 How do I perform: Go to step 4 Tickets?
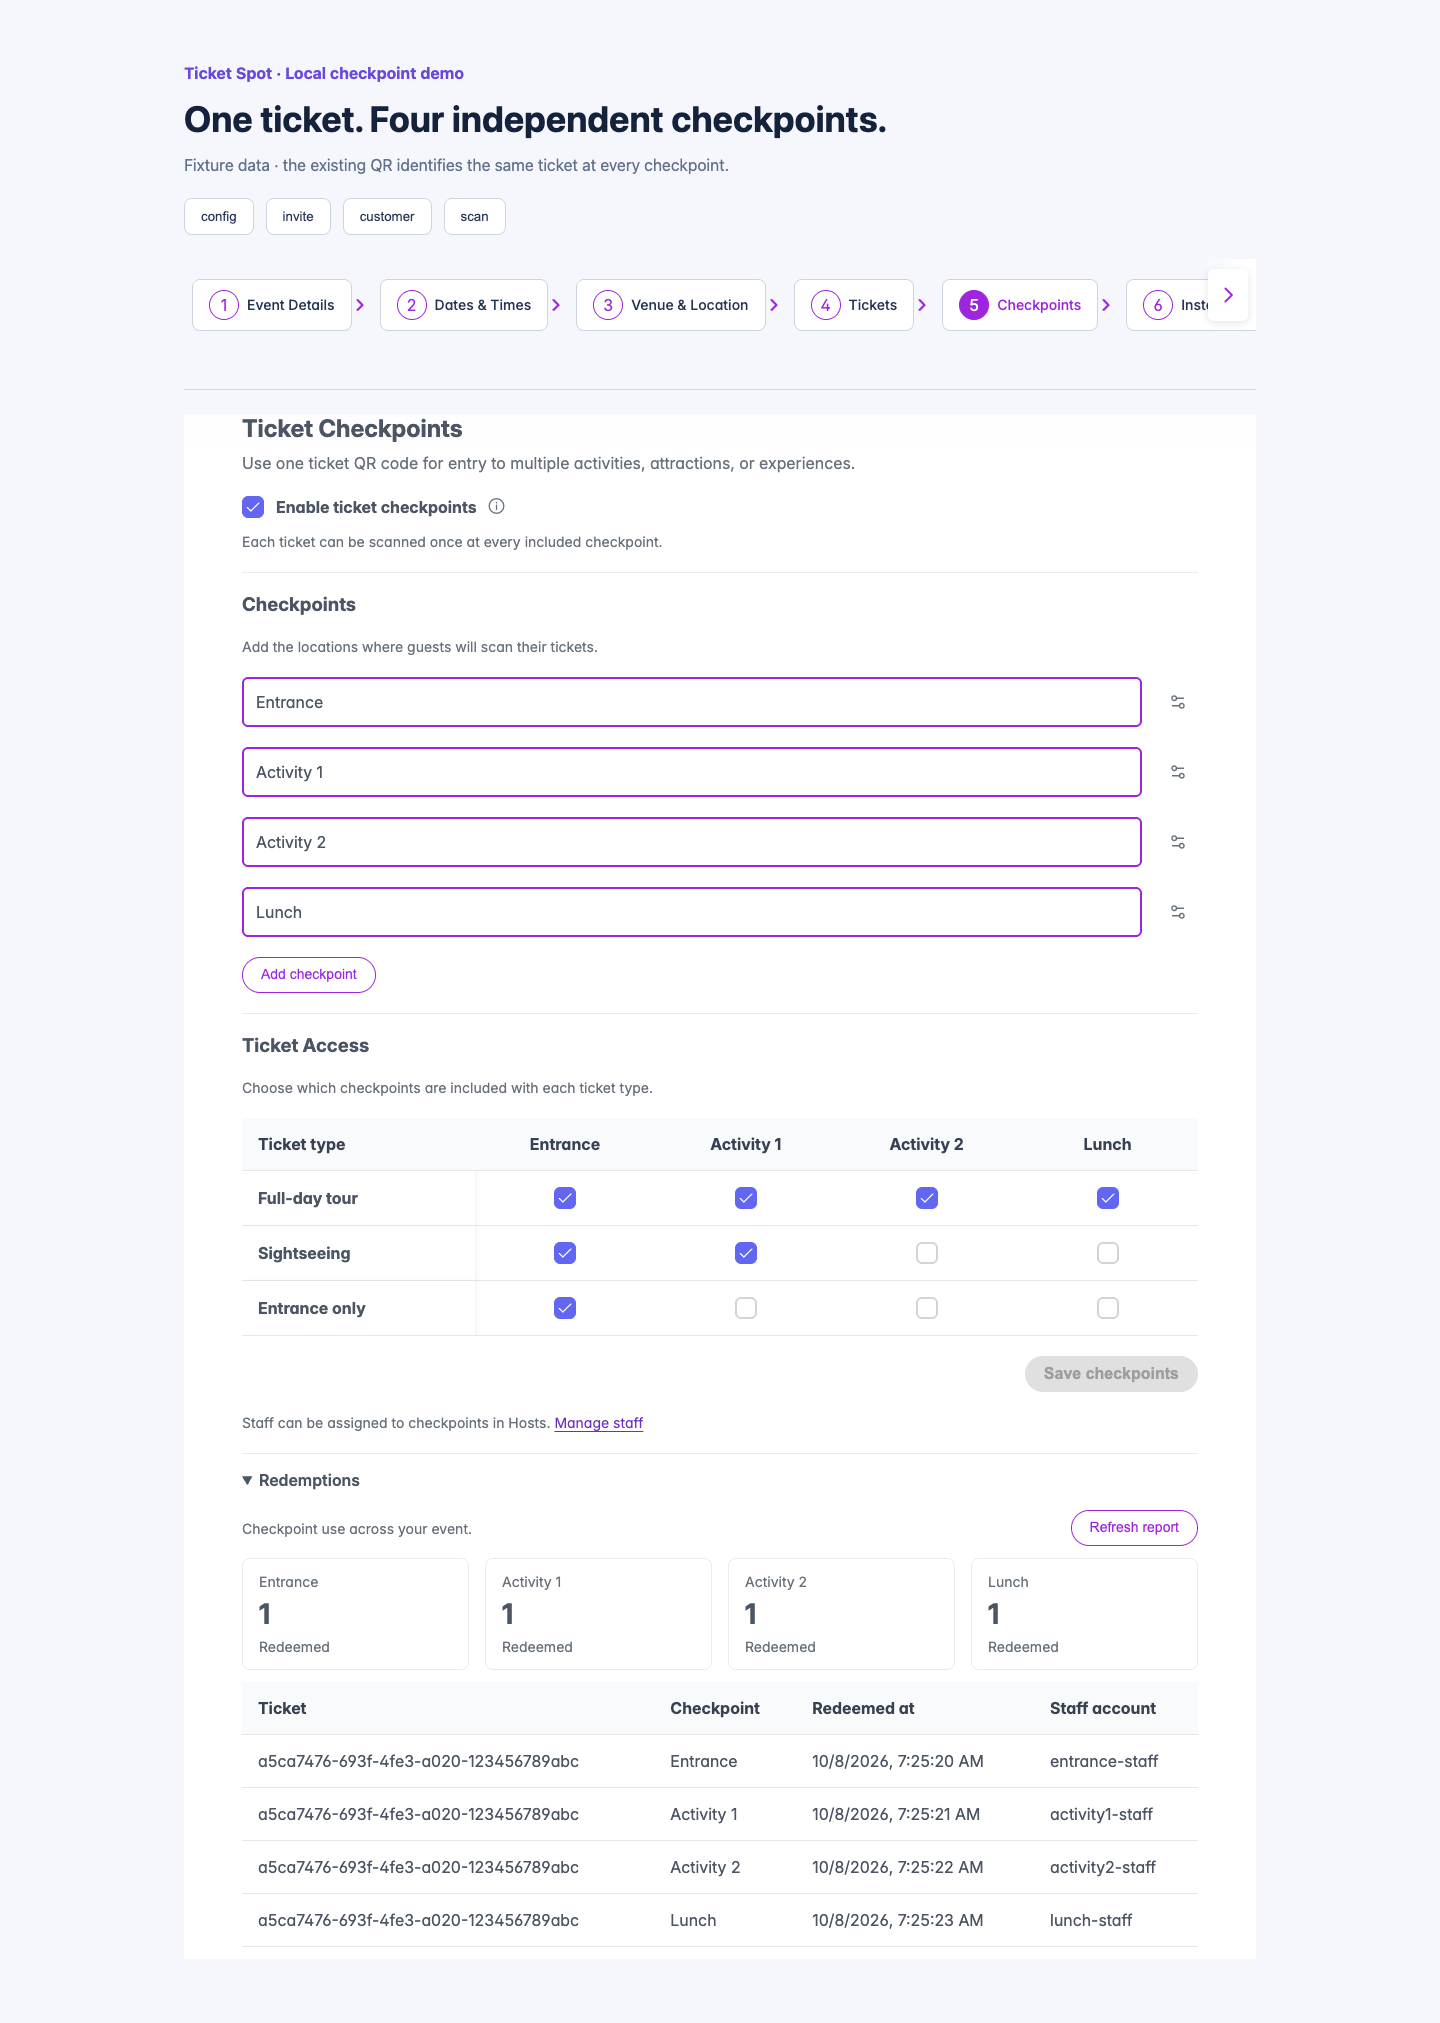(854, 305)
